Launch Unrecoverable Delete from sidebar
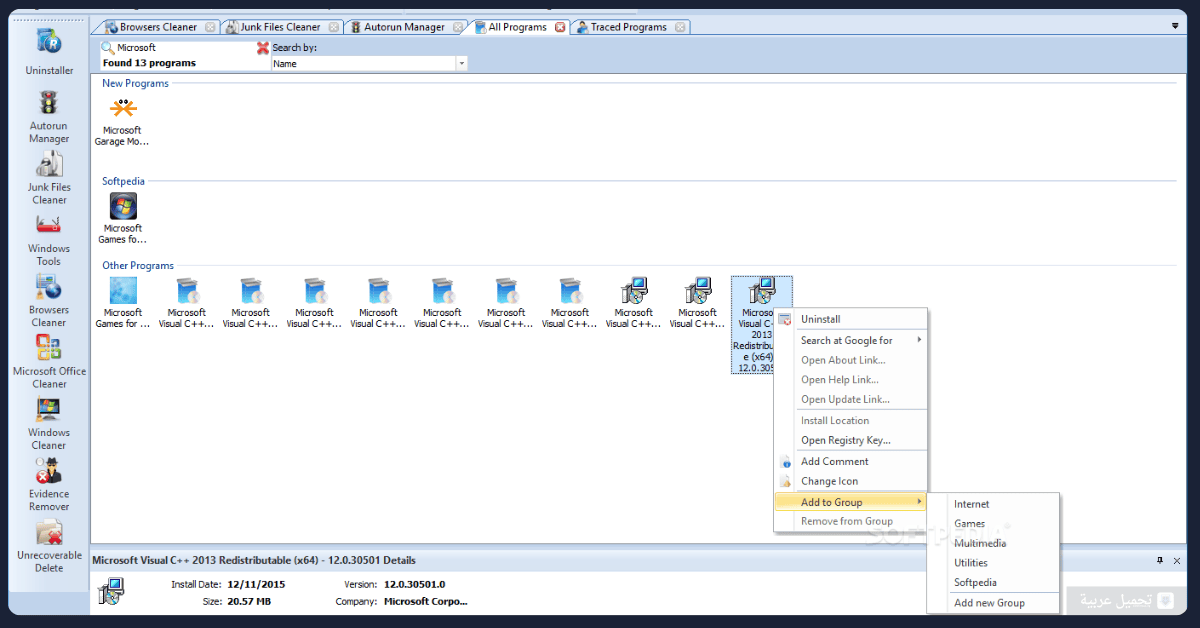1200x628 pixels. [49, 546]
